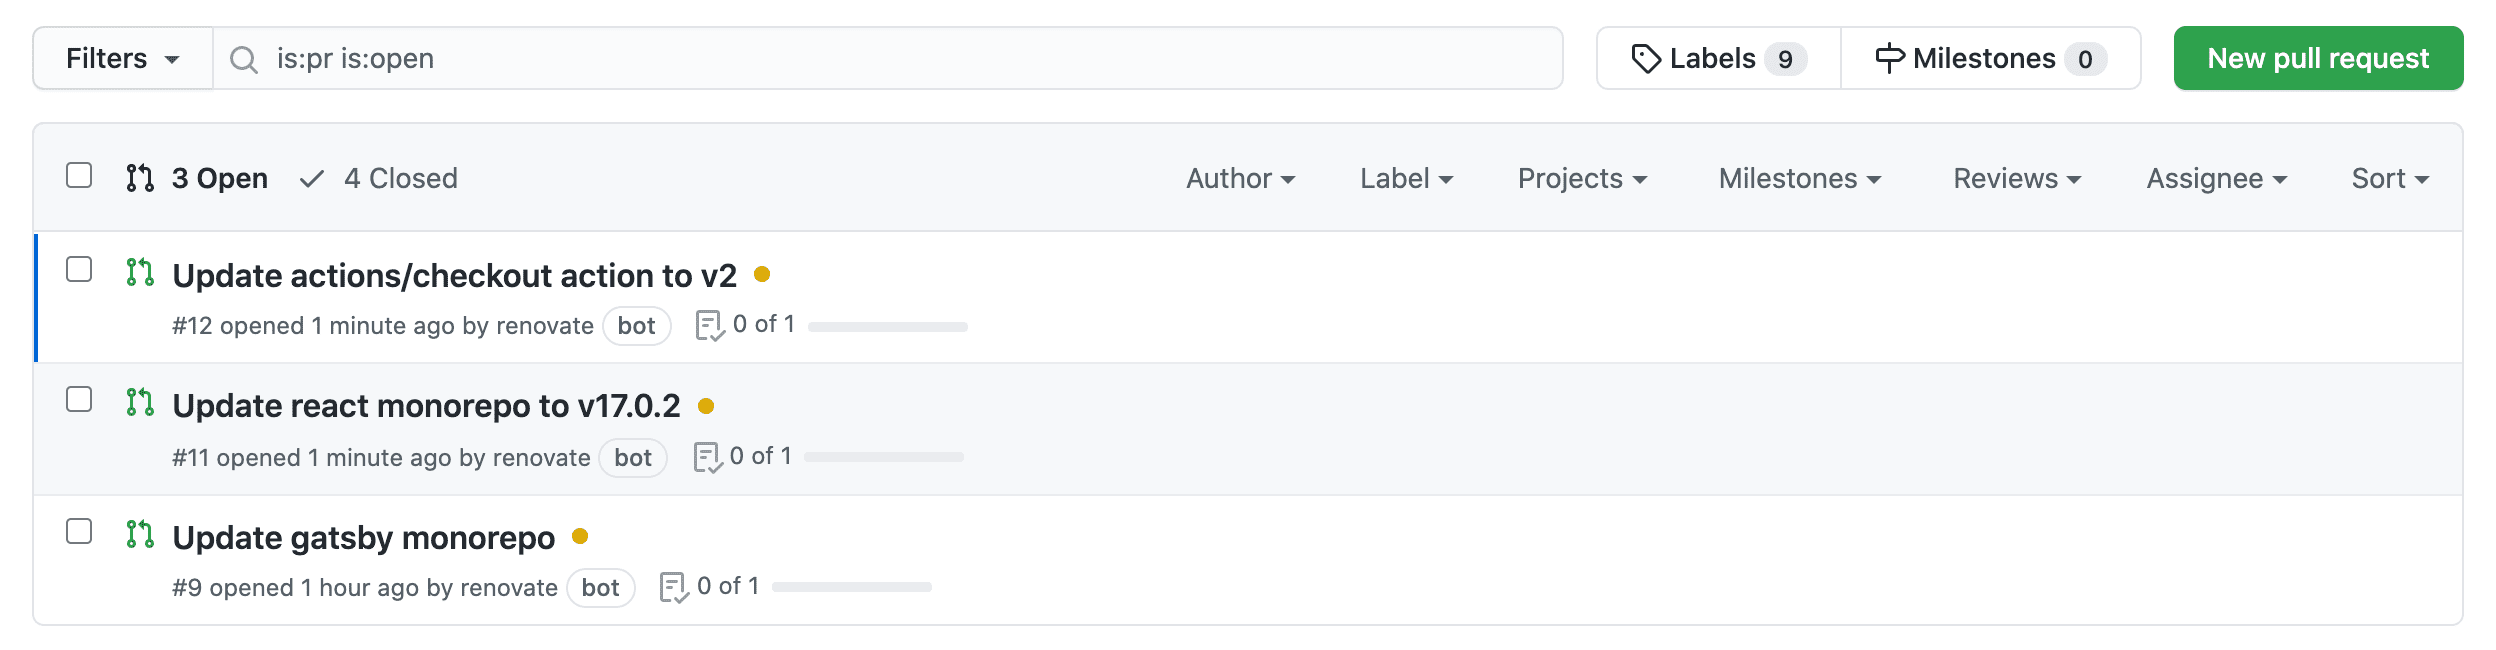Click pending status dot on actions/checkout PR
The height and width of the screenshot is (650, 2496).
(x=762, y=274)
